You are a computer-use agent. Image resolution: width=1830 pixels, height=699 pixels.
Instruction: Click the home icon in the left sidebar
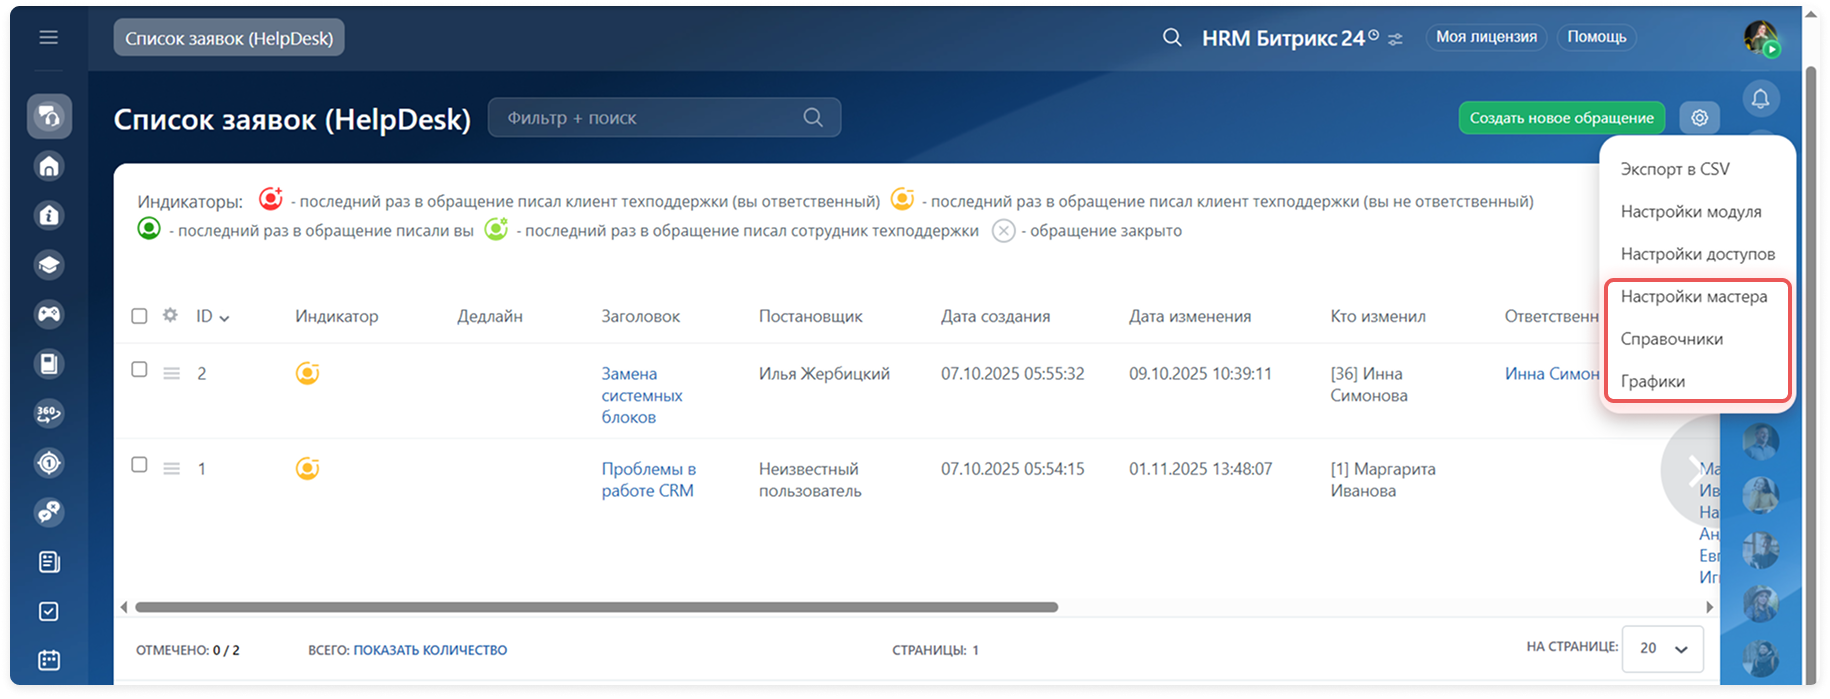49,166
